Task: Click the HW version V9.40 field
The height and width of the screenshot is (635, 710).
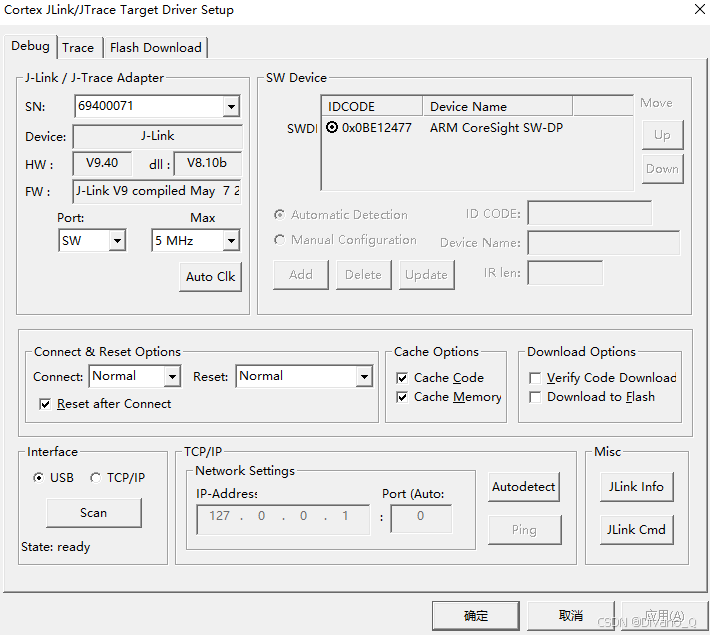Action: [102, 164]
